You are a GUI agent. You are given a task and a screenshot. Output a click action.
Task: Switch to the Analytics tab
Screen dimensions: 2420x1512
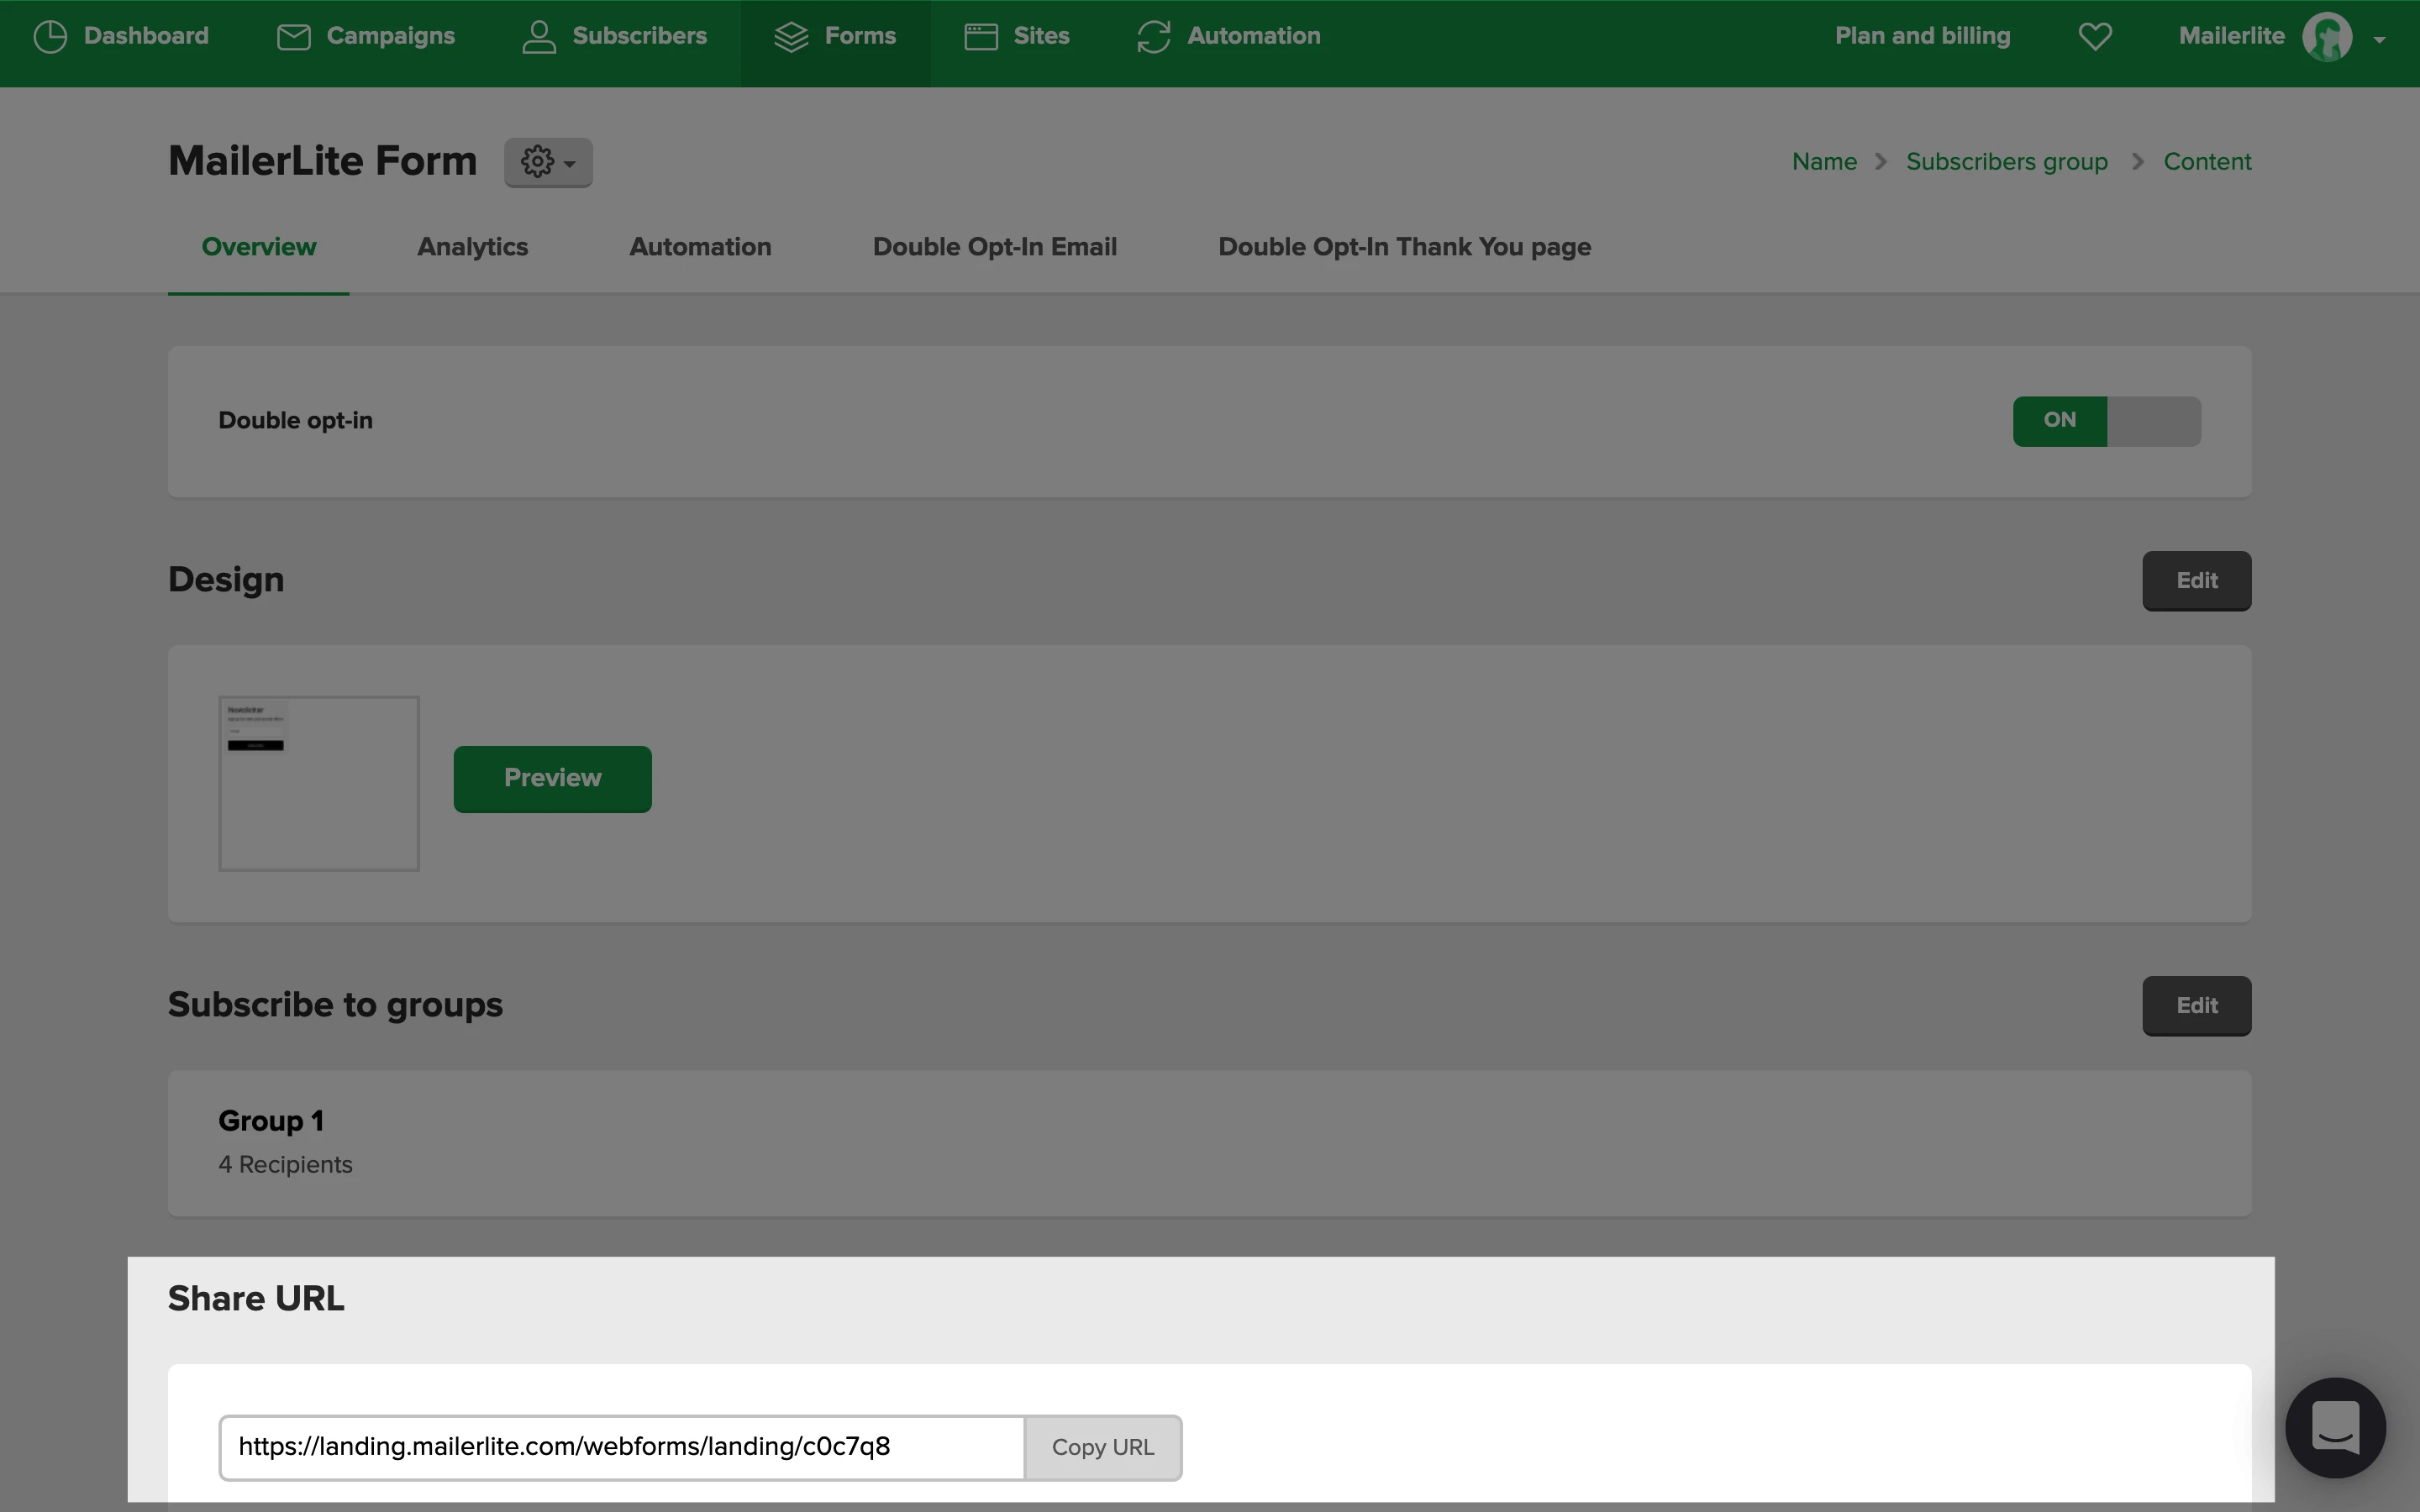pos(472,247)
